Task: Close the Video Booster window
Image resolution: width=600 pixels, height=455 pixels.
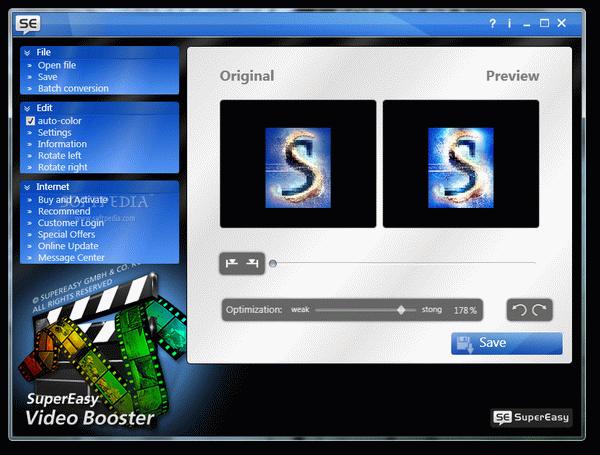Action: coord(561,23)
